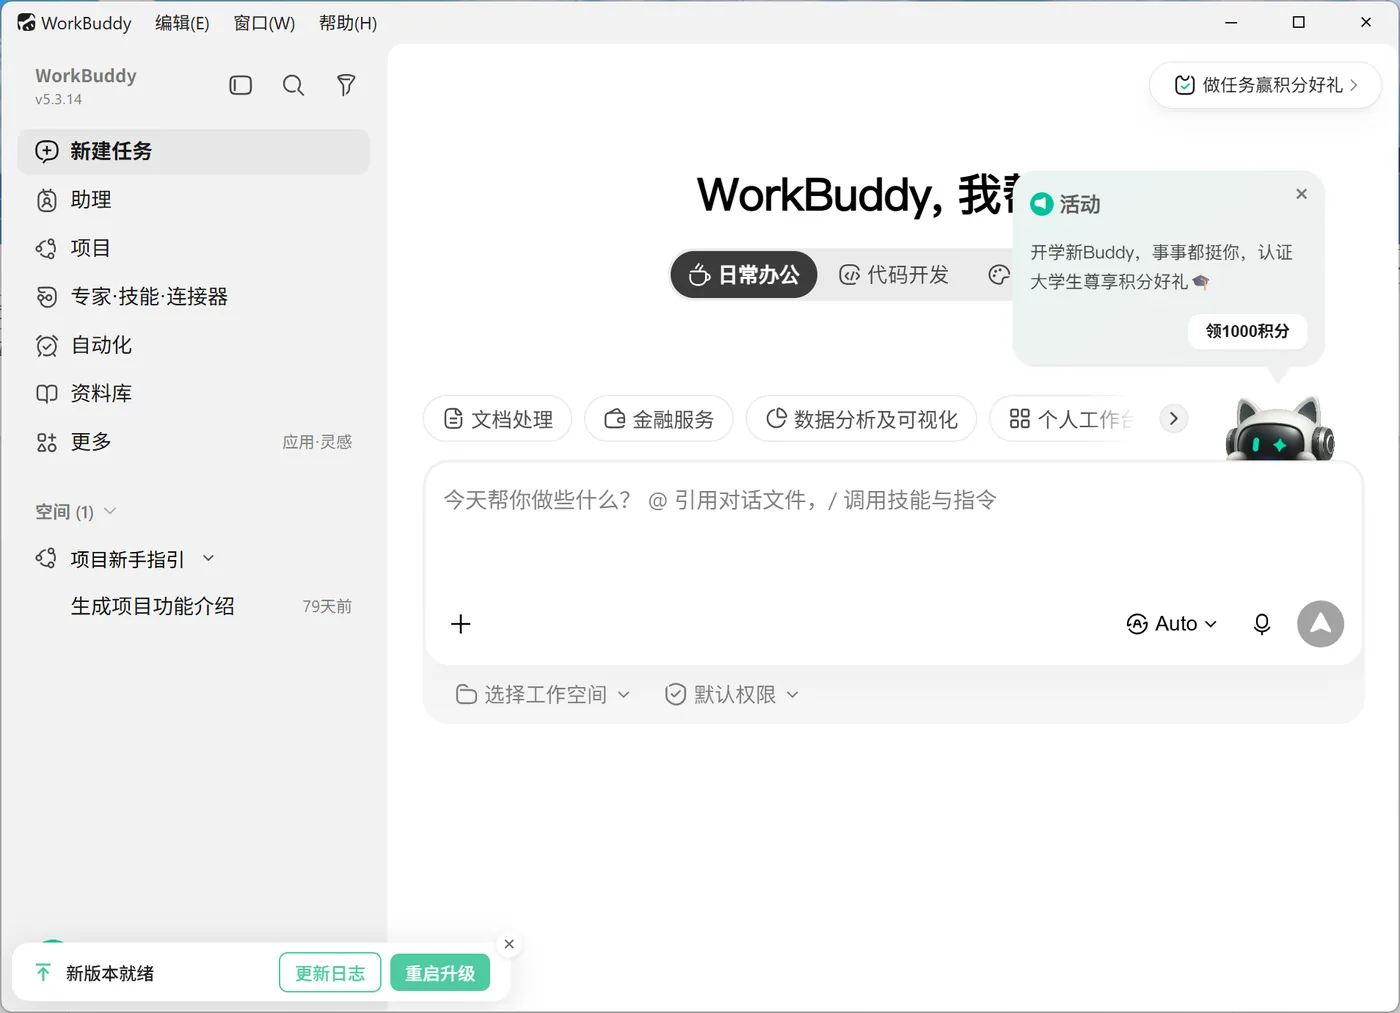Select 文档处理 category chip
This screenshot has width=1400, height=1013.
pyautogui.click(x=497, y=419)
